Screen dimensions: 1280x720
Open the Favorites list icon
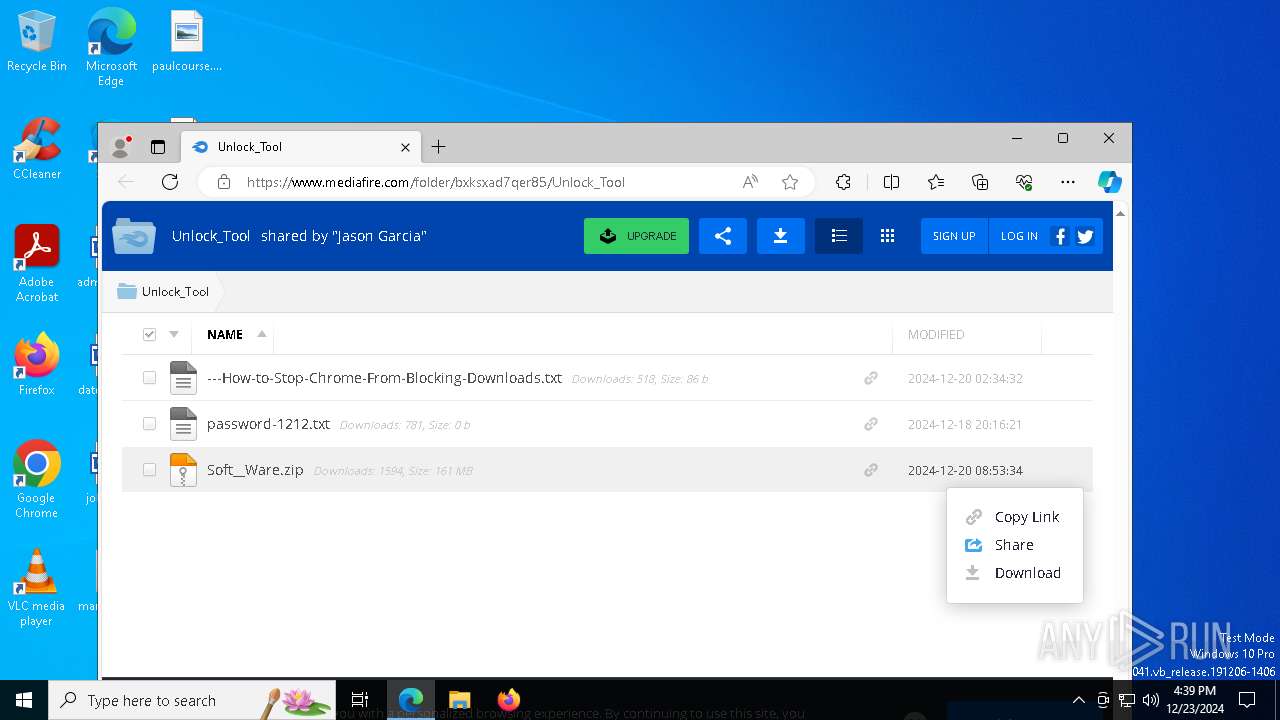[x=936, y=182]
